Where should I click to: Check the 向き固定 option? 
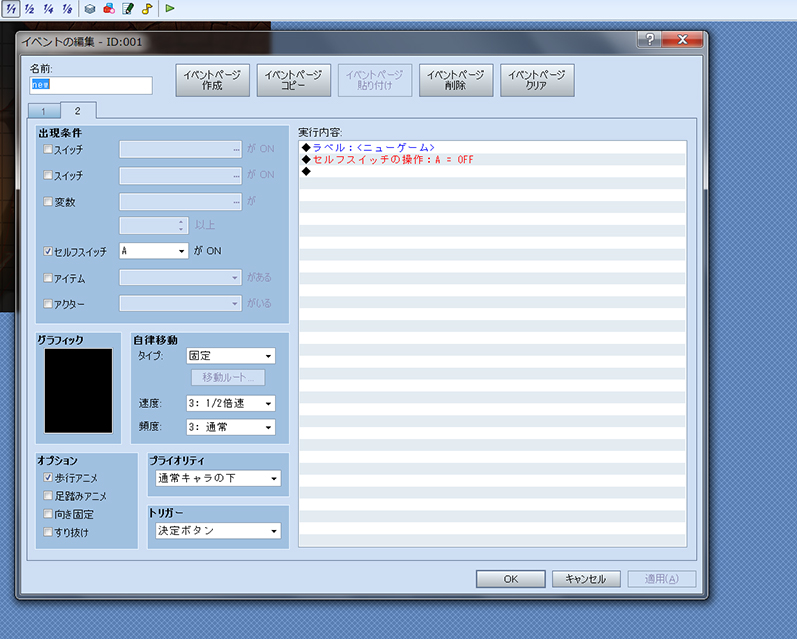click(x=48, y=513)
